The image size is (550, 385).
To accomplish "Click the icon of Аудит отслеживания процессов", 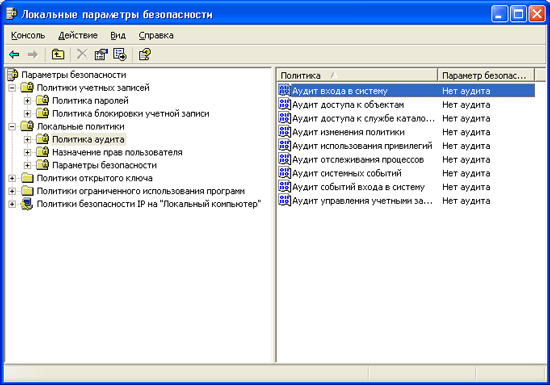I will coord(284,159).
